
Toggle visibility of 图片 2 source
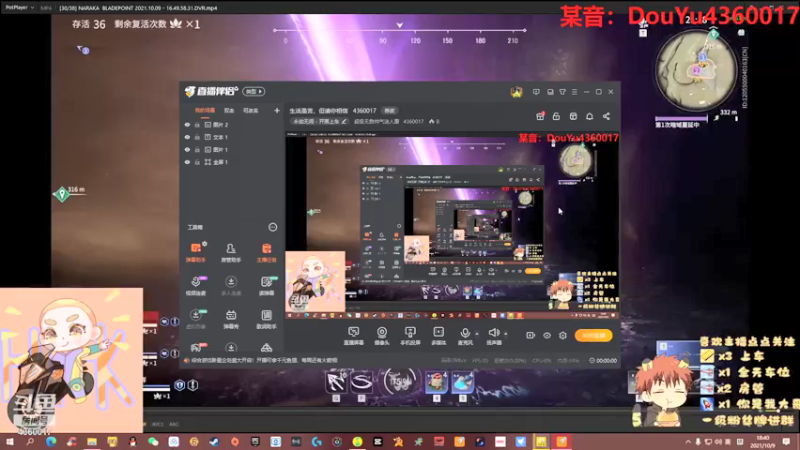[187, 124]
